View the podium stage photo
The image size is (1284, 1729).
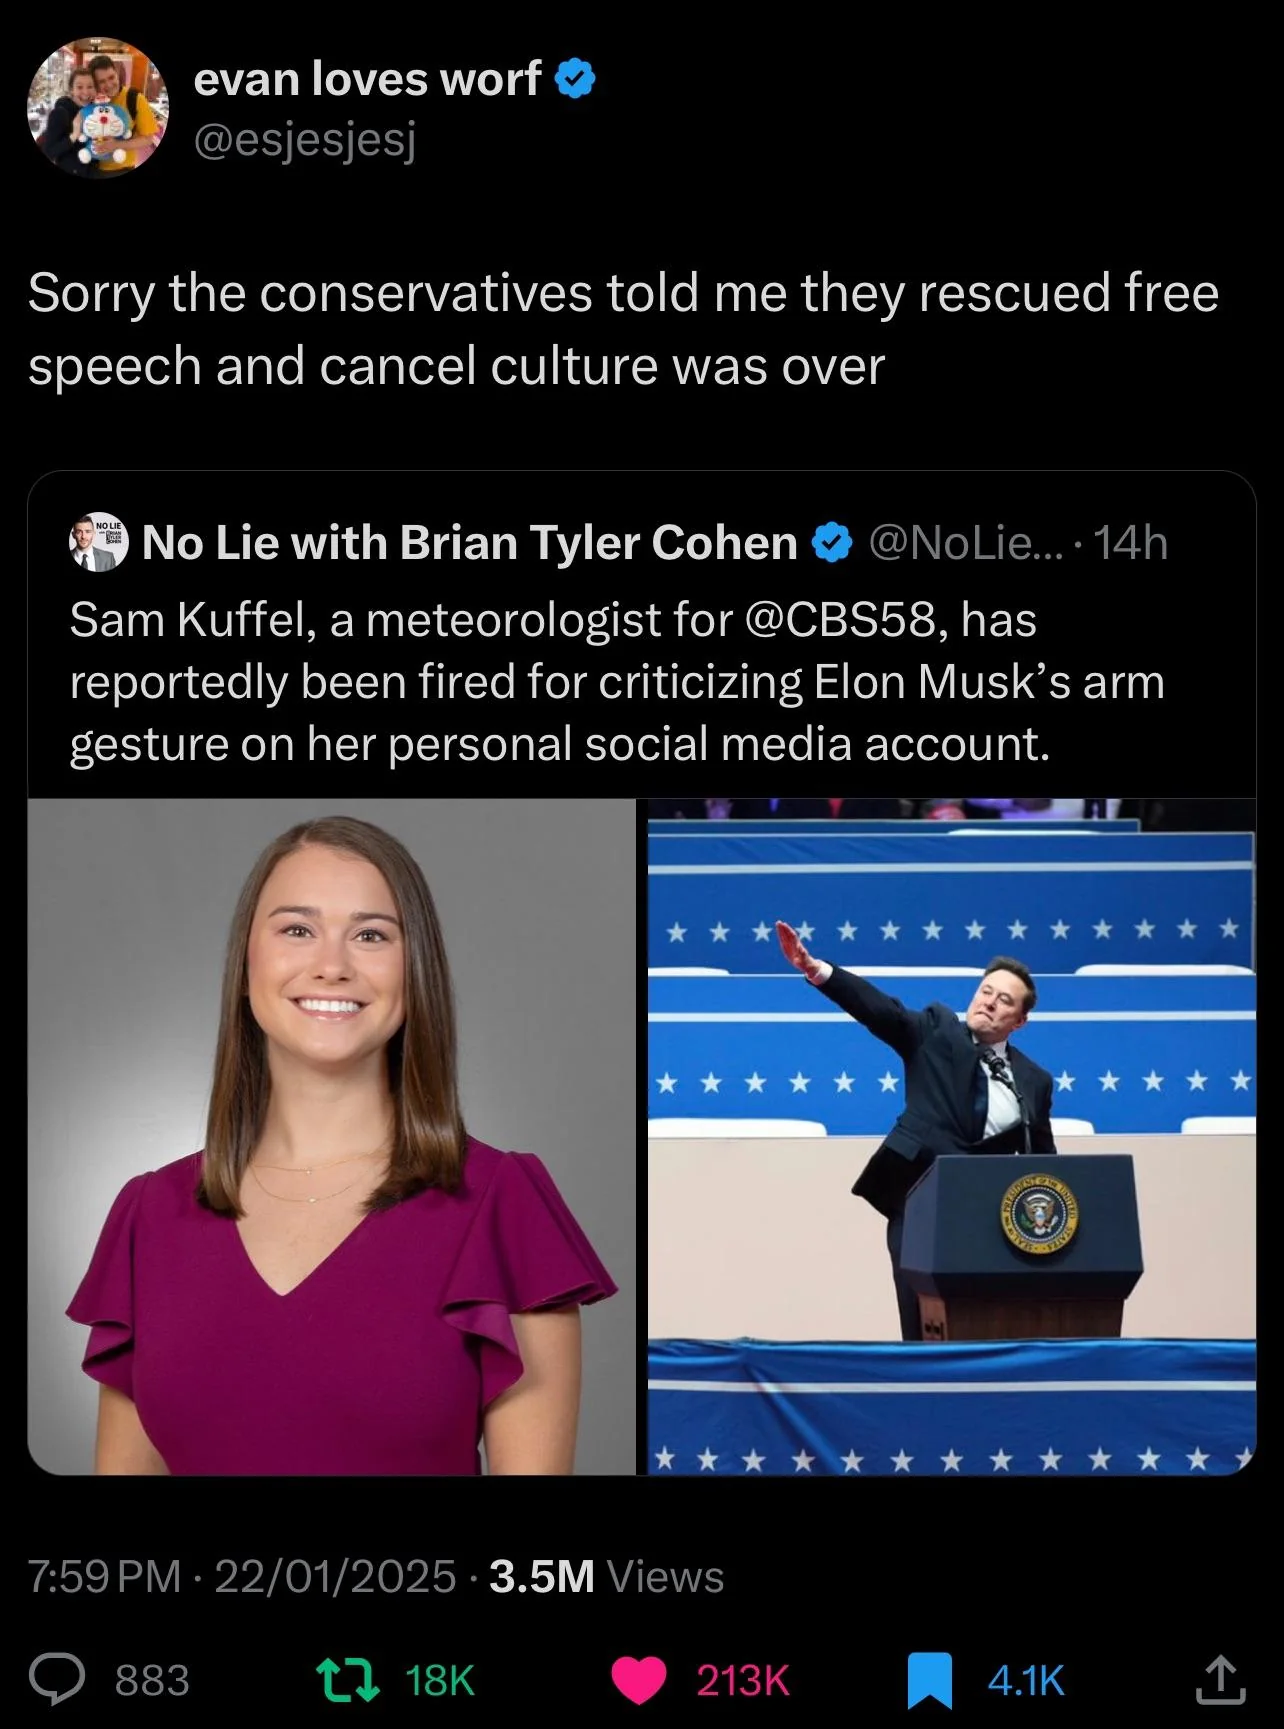click(952, 1136)
